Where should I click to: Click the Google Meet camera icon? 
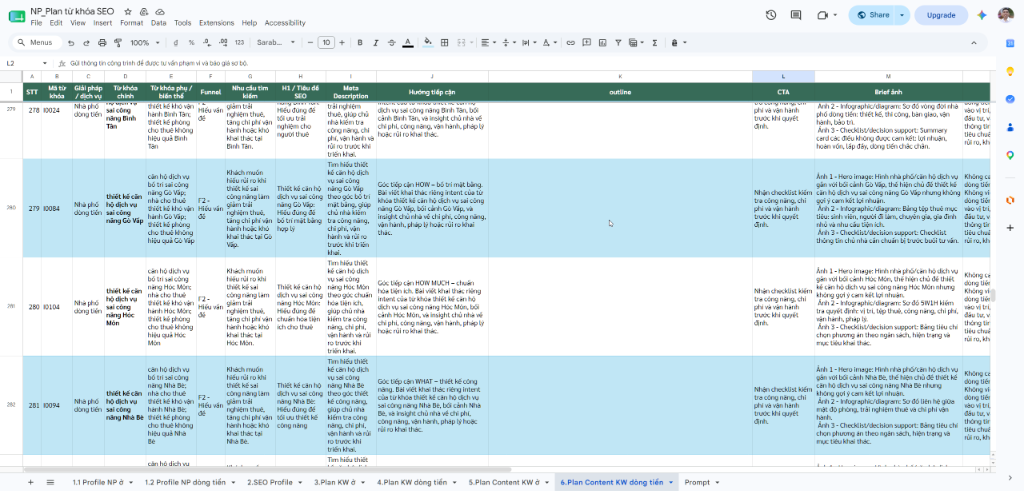pos(822,15)
